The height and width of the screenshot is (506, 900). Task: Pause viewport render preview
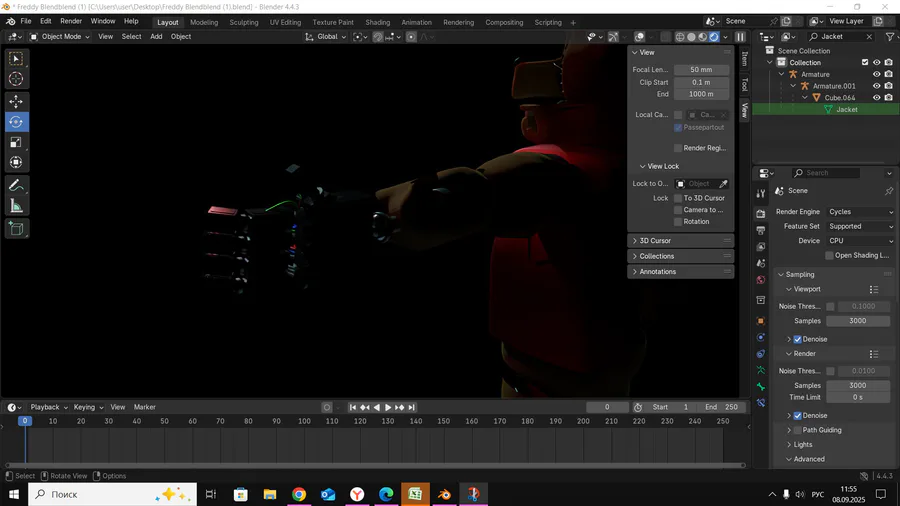[x=740, y=37]
